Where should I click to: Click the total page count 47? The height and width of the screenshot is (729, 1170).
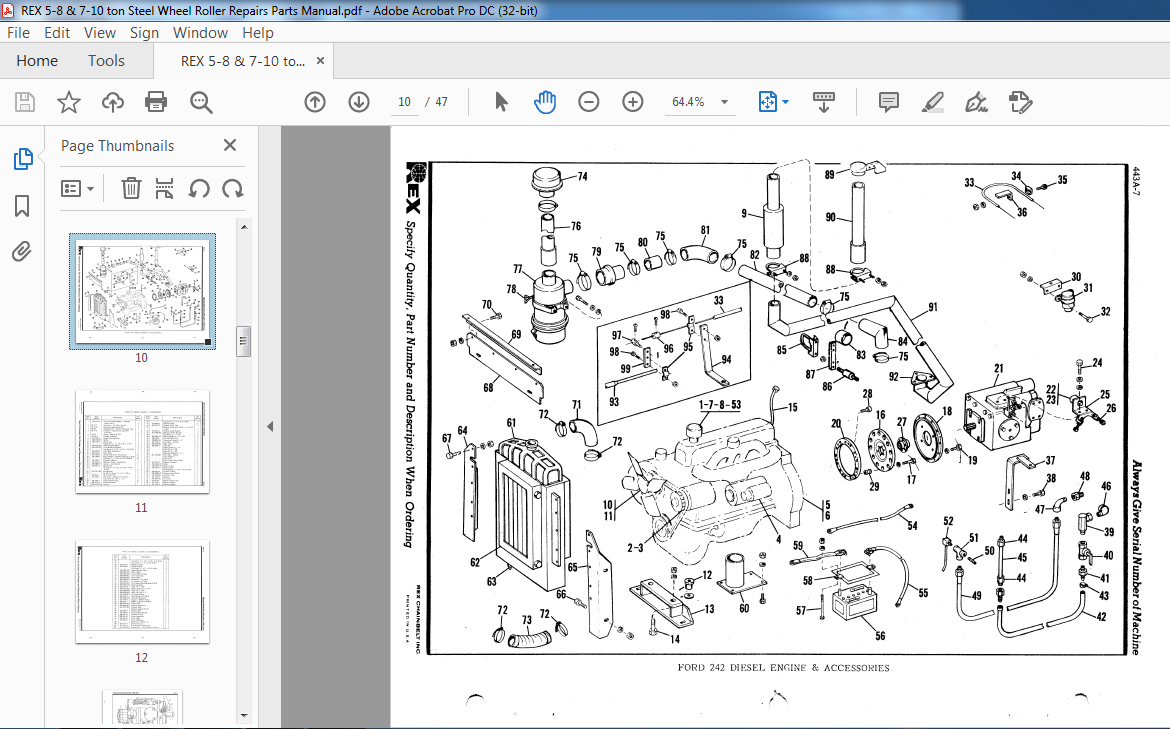pos(442,101)
